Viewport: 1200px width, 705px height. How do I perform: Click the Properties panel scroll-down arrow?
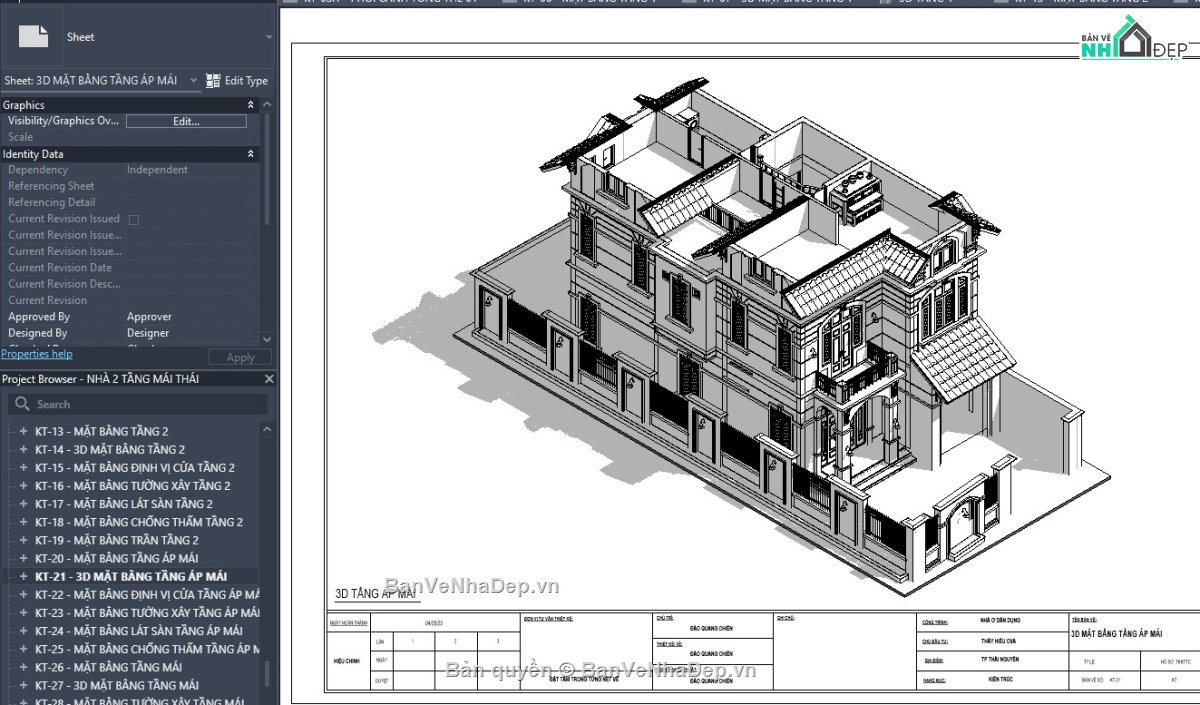point(267,339)
